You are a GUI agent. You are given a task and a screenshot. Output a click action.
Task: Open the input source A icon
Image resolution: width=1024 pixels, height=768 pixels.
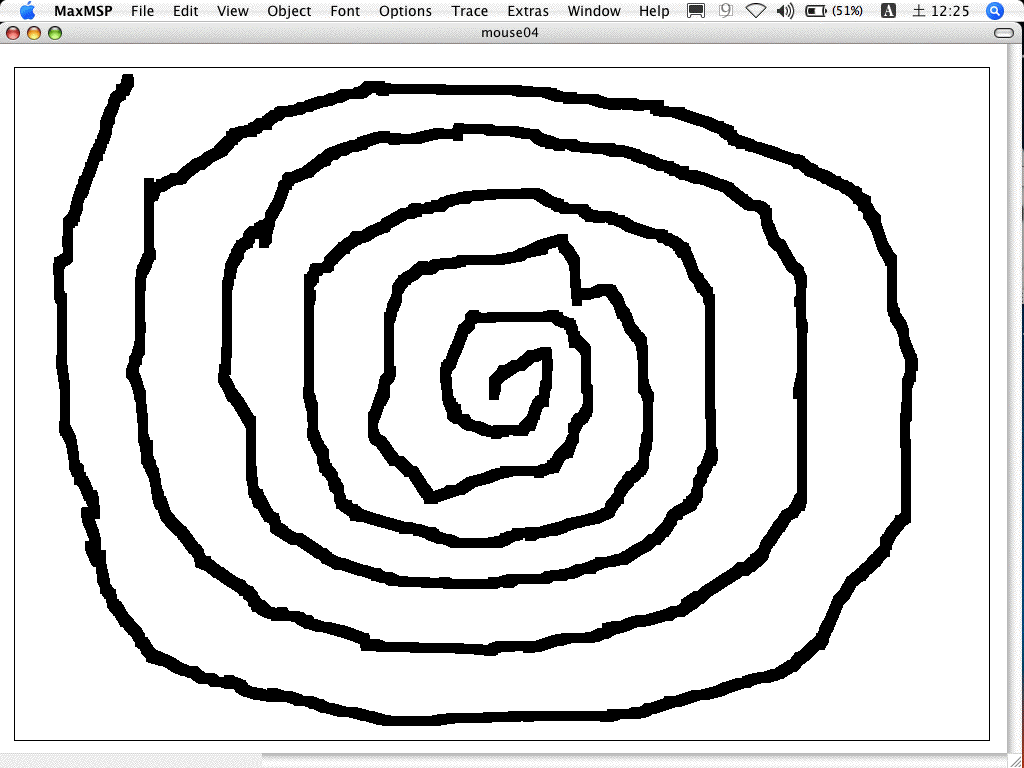coord(888,11)
